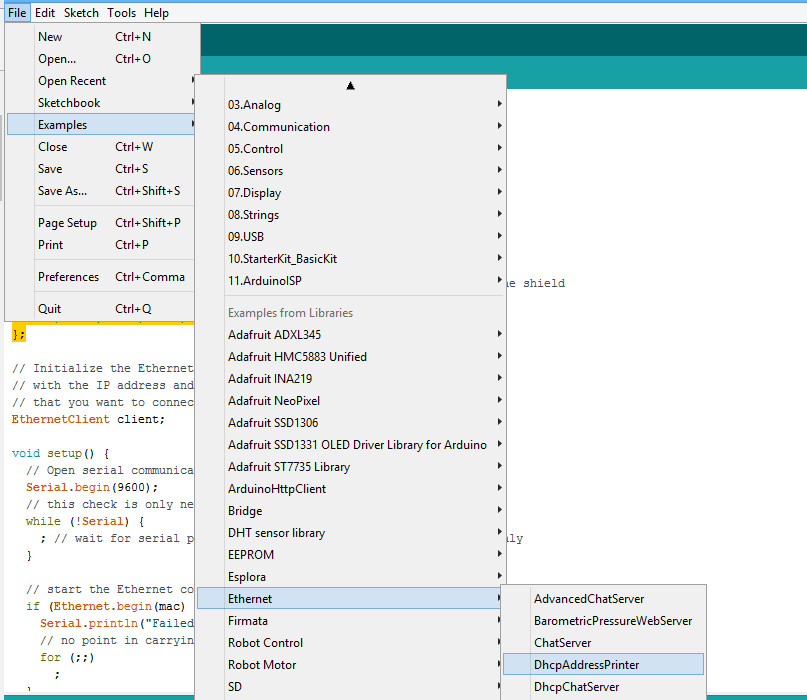Viewport: 807px width, 700px height.
Task: Open Page Setup entry
Action: pyautogui.click(x=101, y=223)
